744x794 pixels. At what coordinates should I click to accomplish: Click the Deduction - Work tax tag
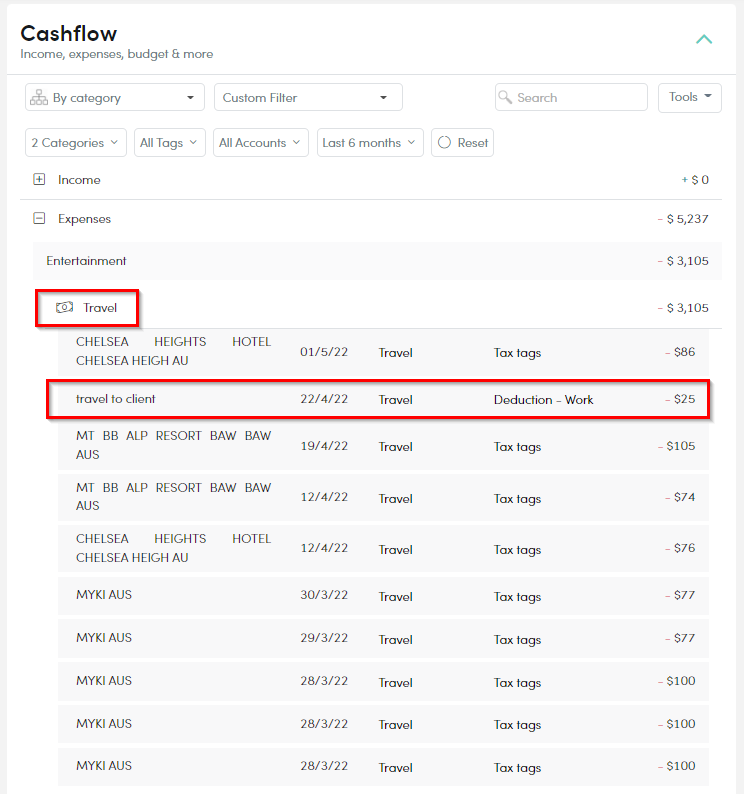(543, 400)
